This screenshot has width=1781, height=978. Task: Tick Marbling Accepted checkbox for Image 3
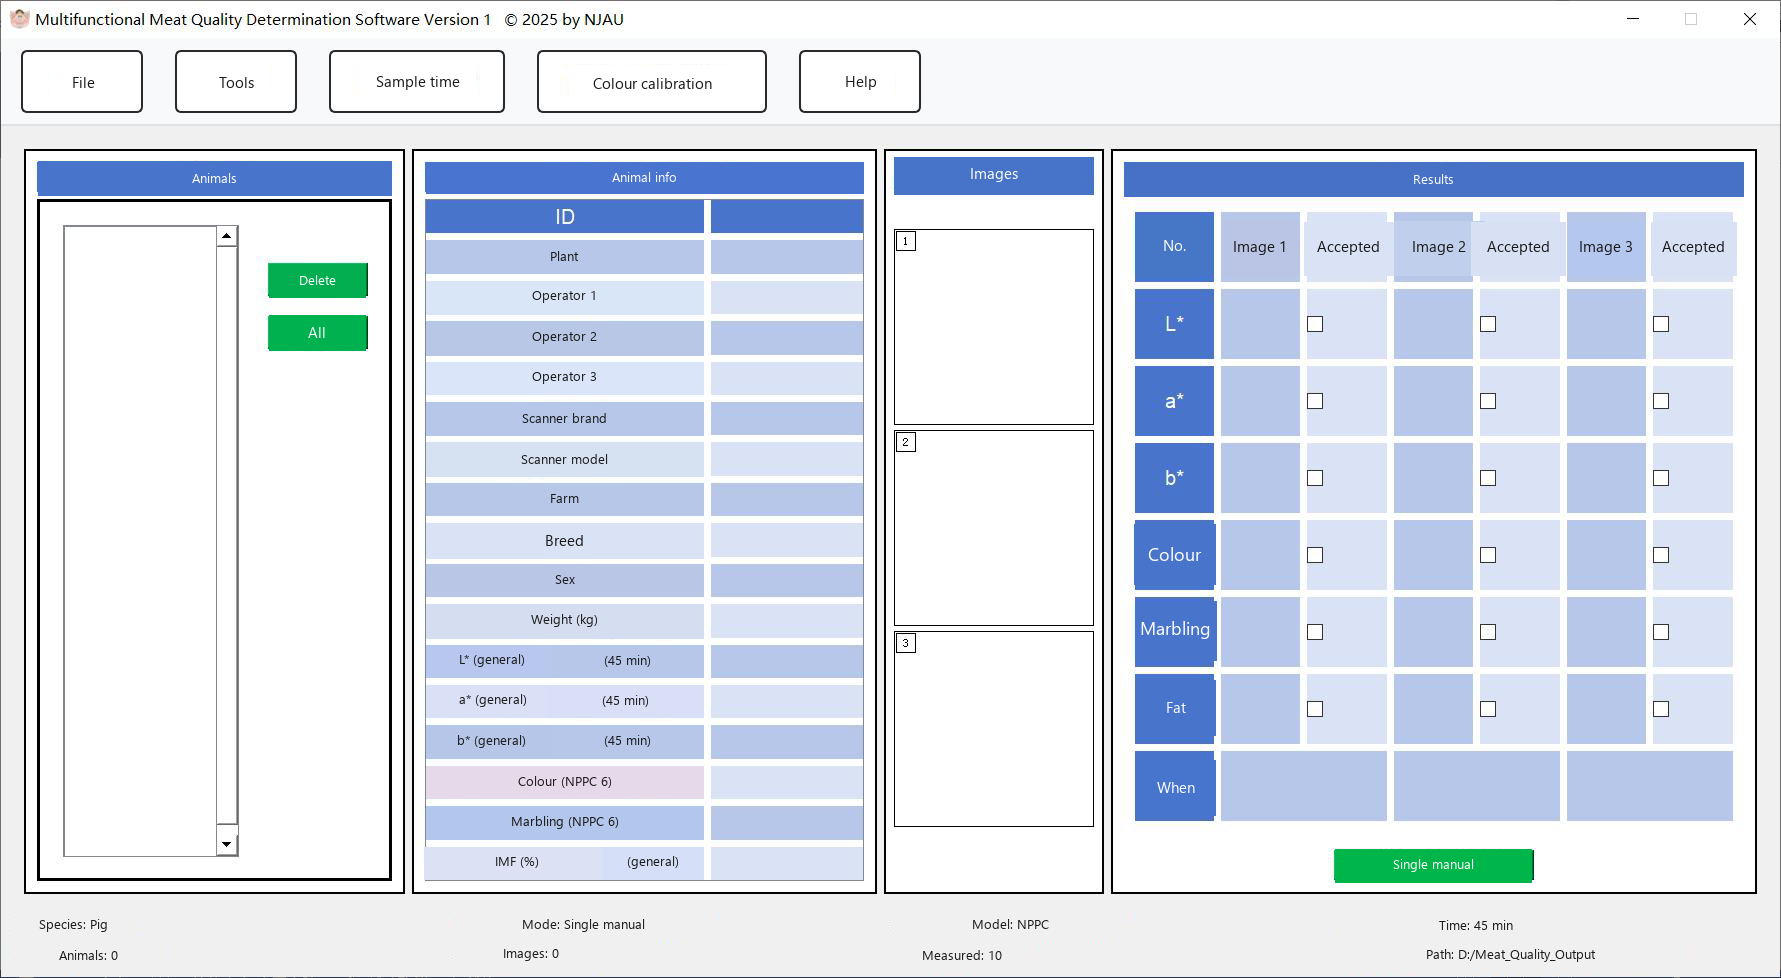pyautogui.click(x=1661, y=632)
